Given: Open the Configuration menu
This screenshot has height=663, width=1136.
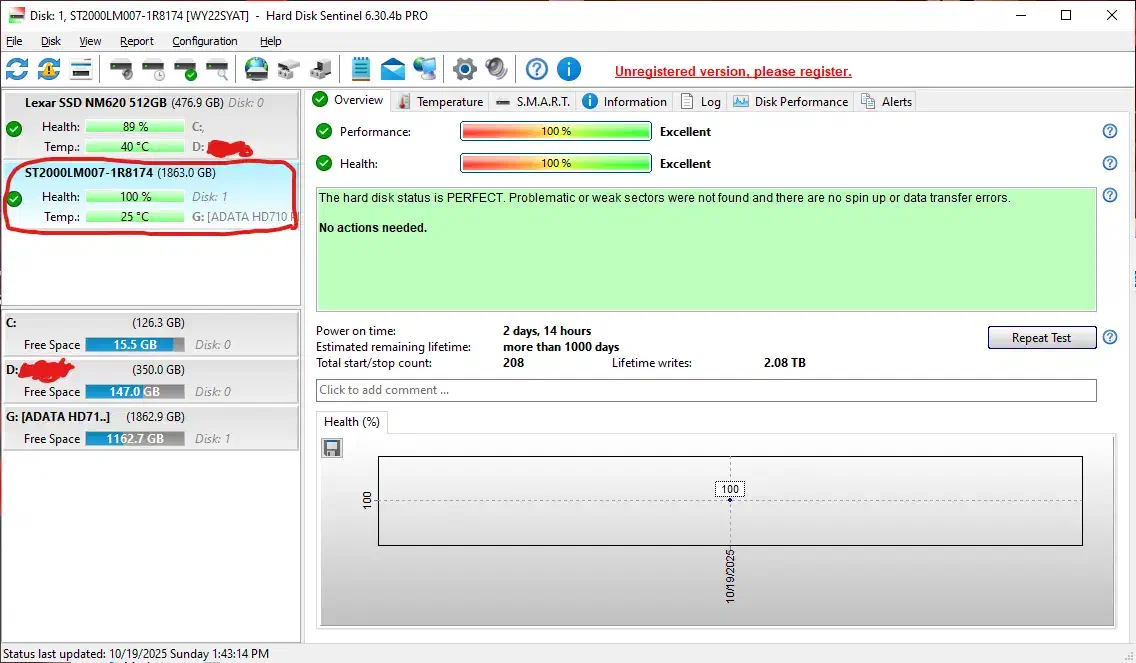Looking at the screenshot, I should 204,41.
